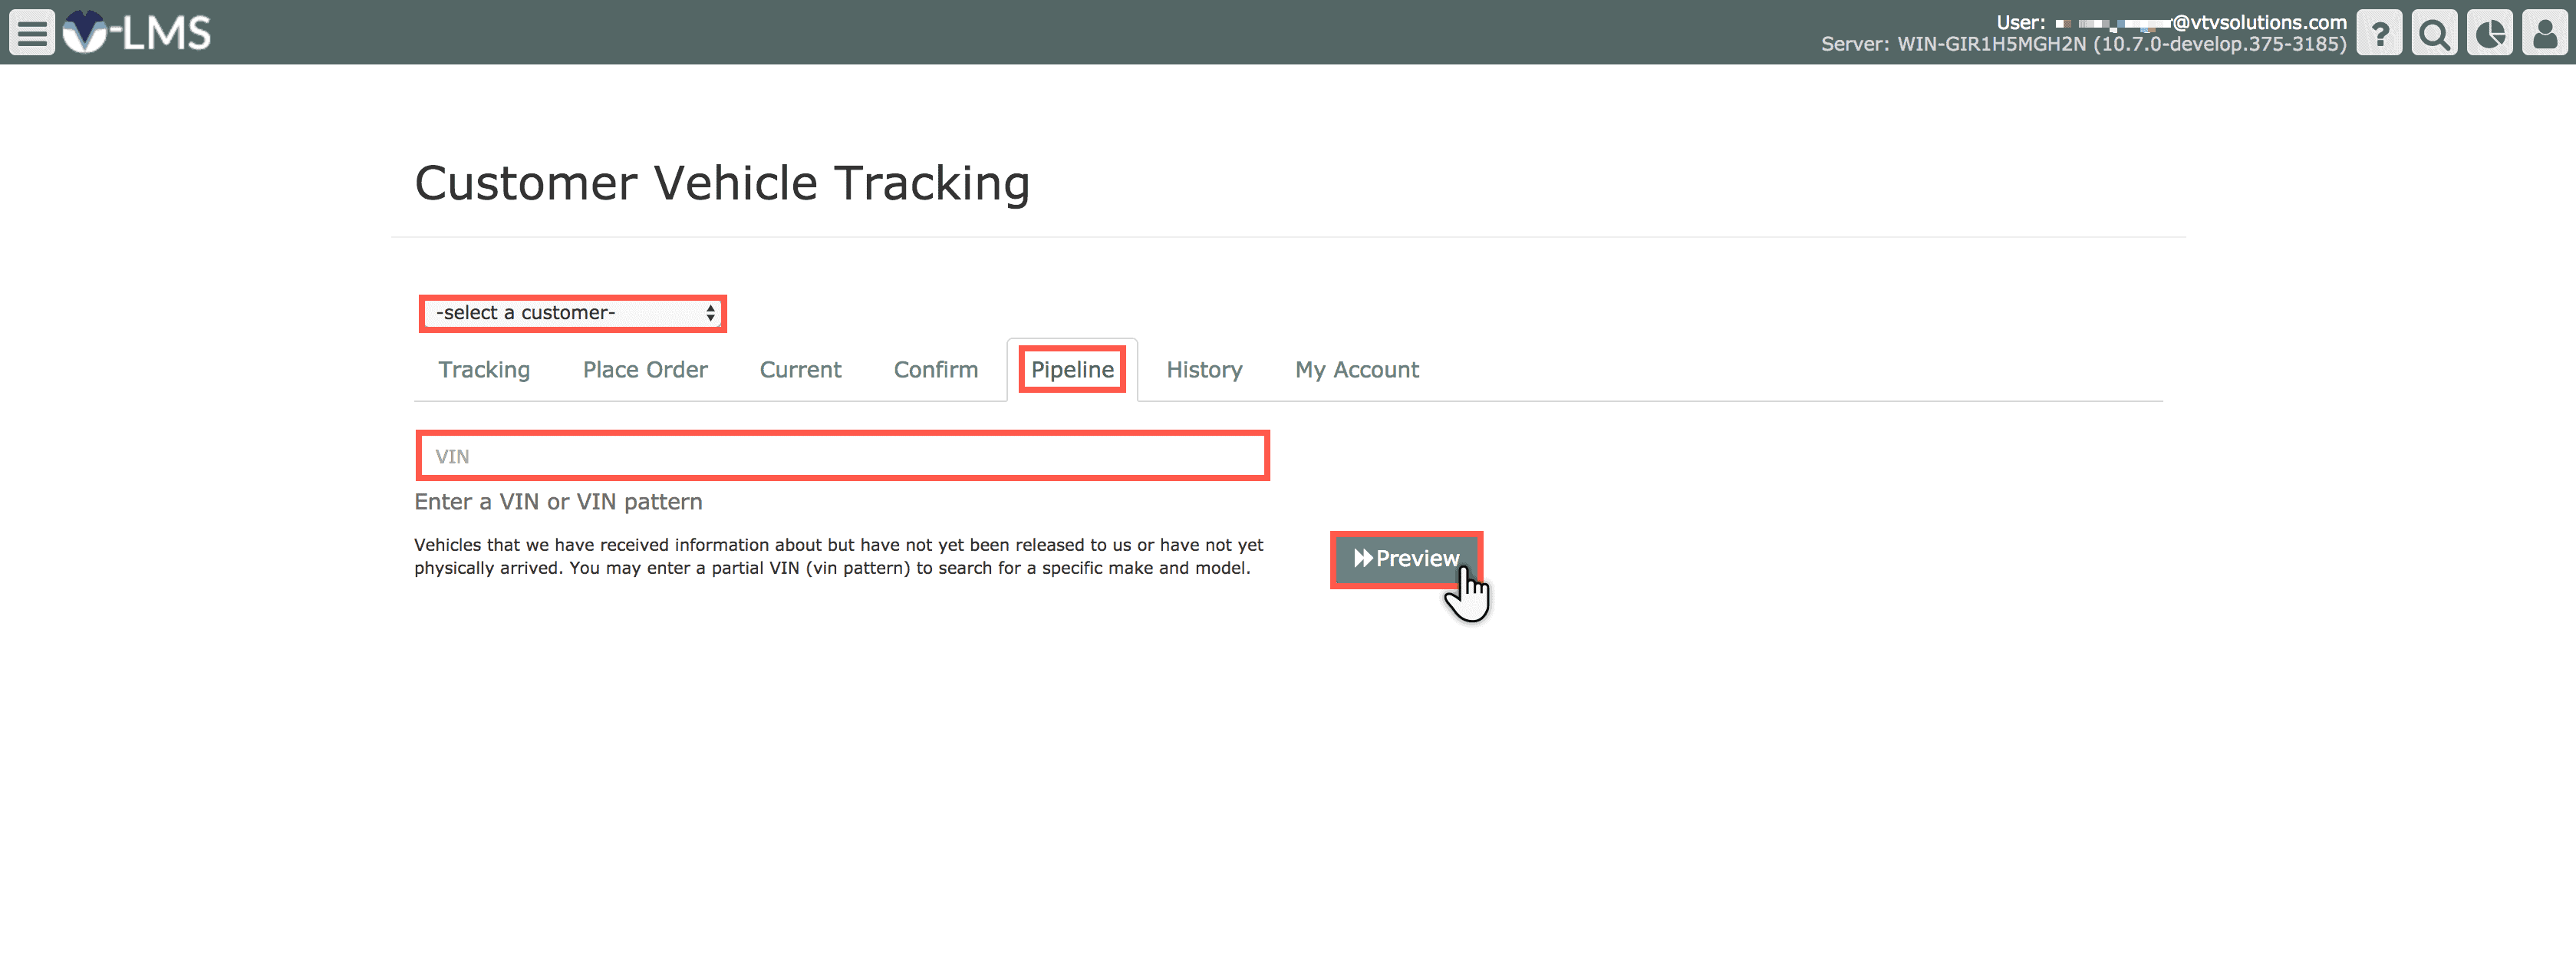This screenshot has height=956, width=2576.
Task: Click inside the VIN input field
Action: [x=842, y=457]
